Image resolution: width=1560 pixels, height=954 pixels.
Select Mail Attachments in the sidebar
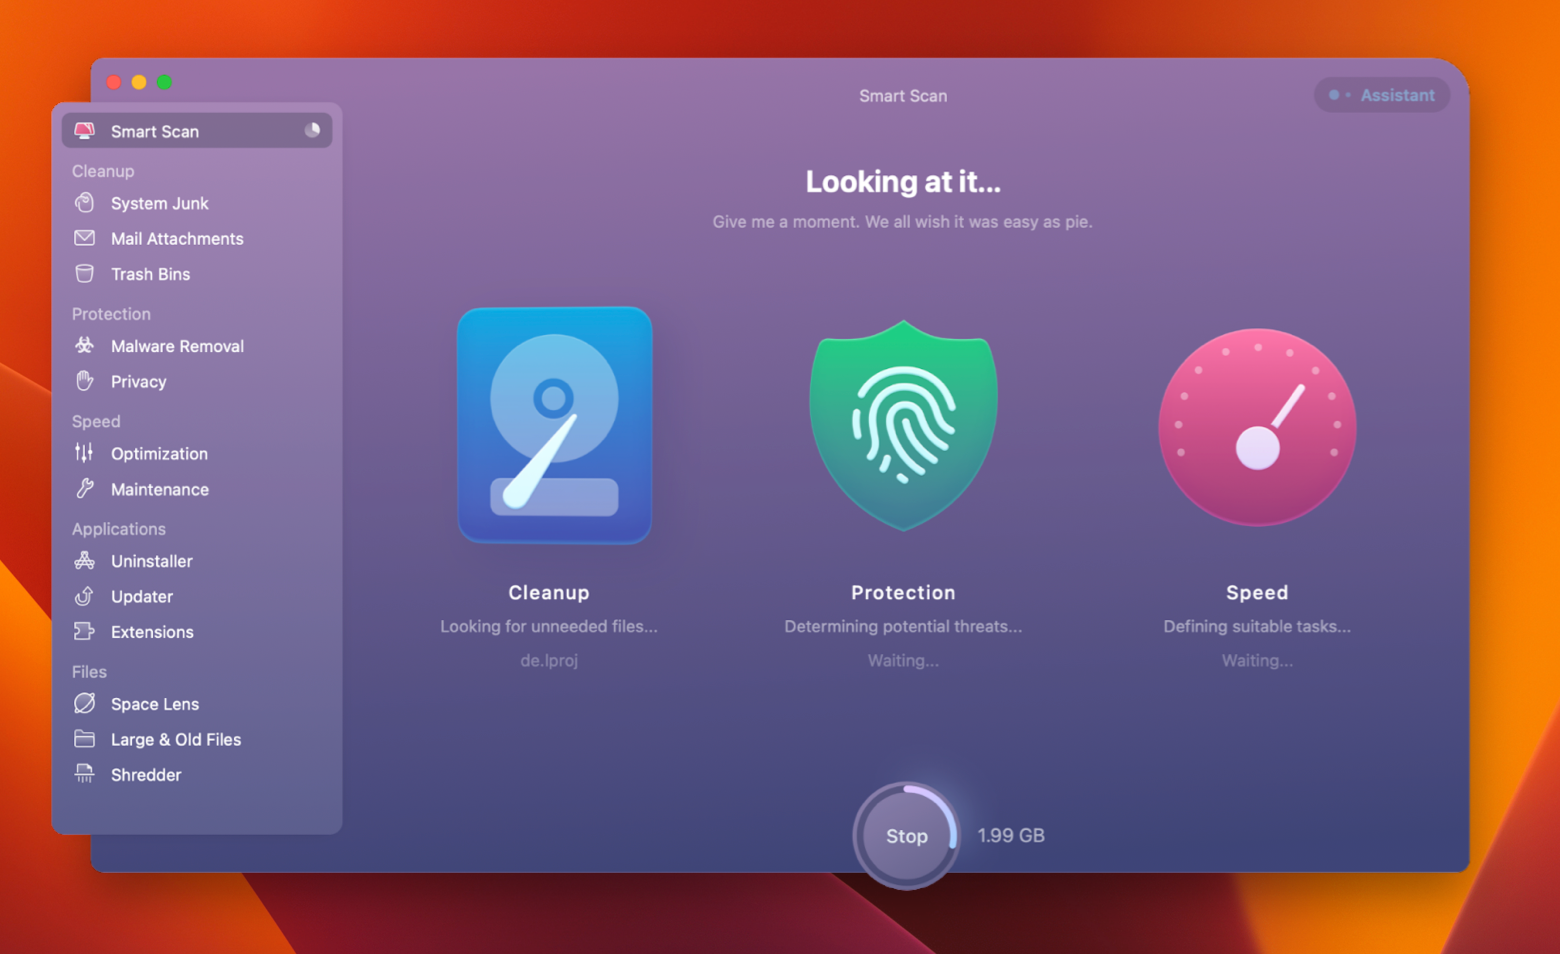(176, 238)
